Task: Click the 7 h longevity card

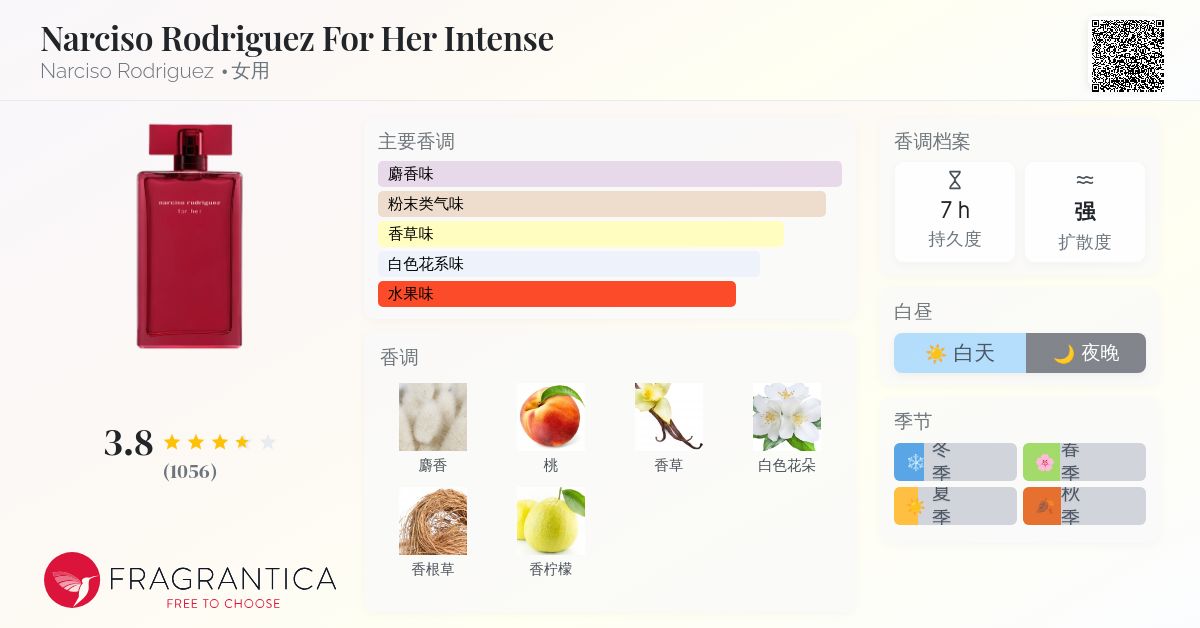Action: point(954,212)
